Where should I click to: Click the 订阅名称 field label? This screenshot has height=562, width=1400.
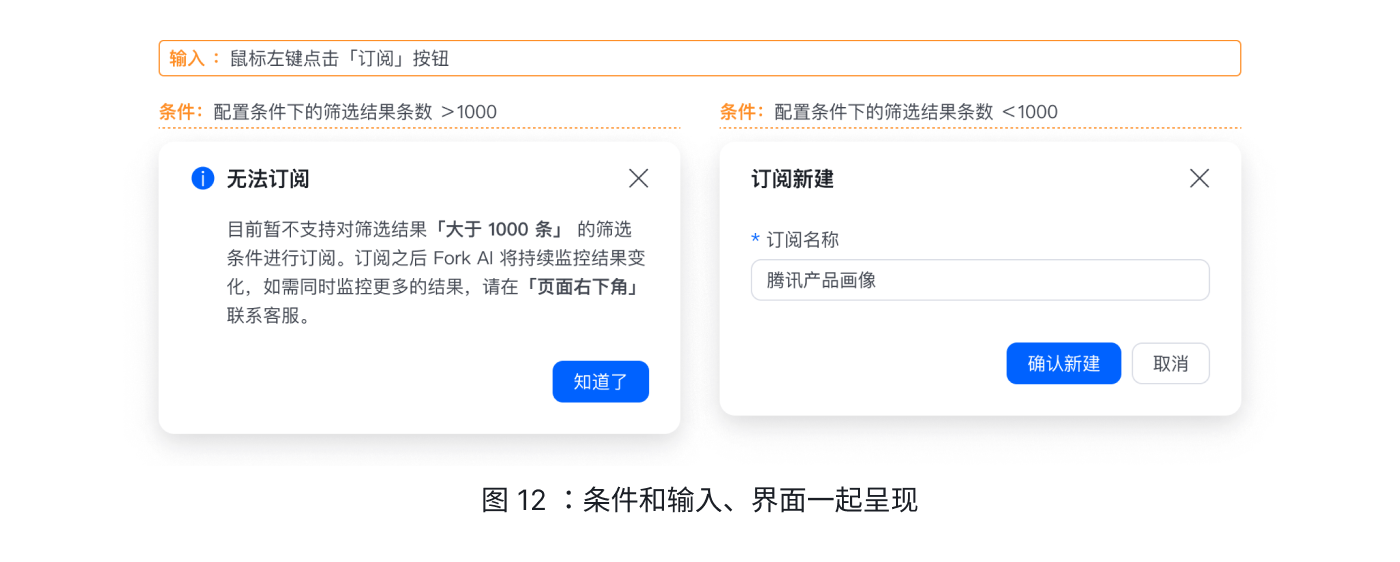pyautogui.click(x=802, y=239)
